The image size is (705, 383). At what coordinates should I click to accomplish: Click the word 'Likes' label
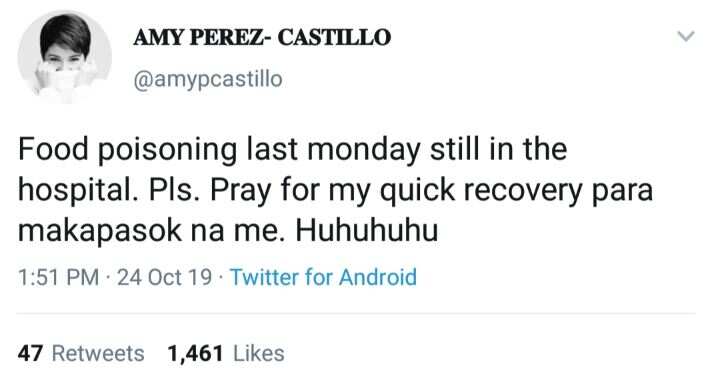[x=259, y=353]
